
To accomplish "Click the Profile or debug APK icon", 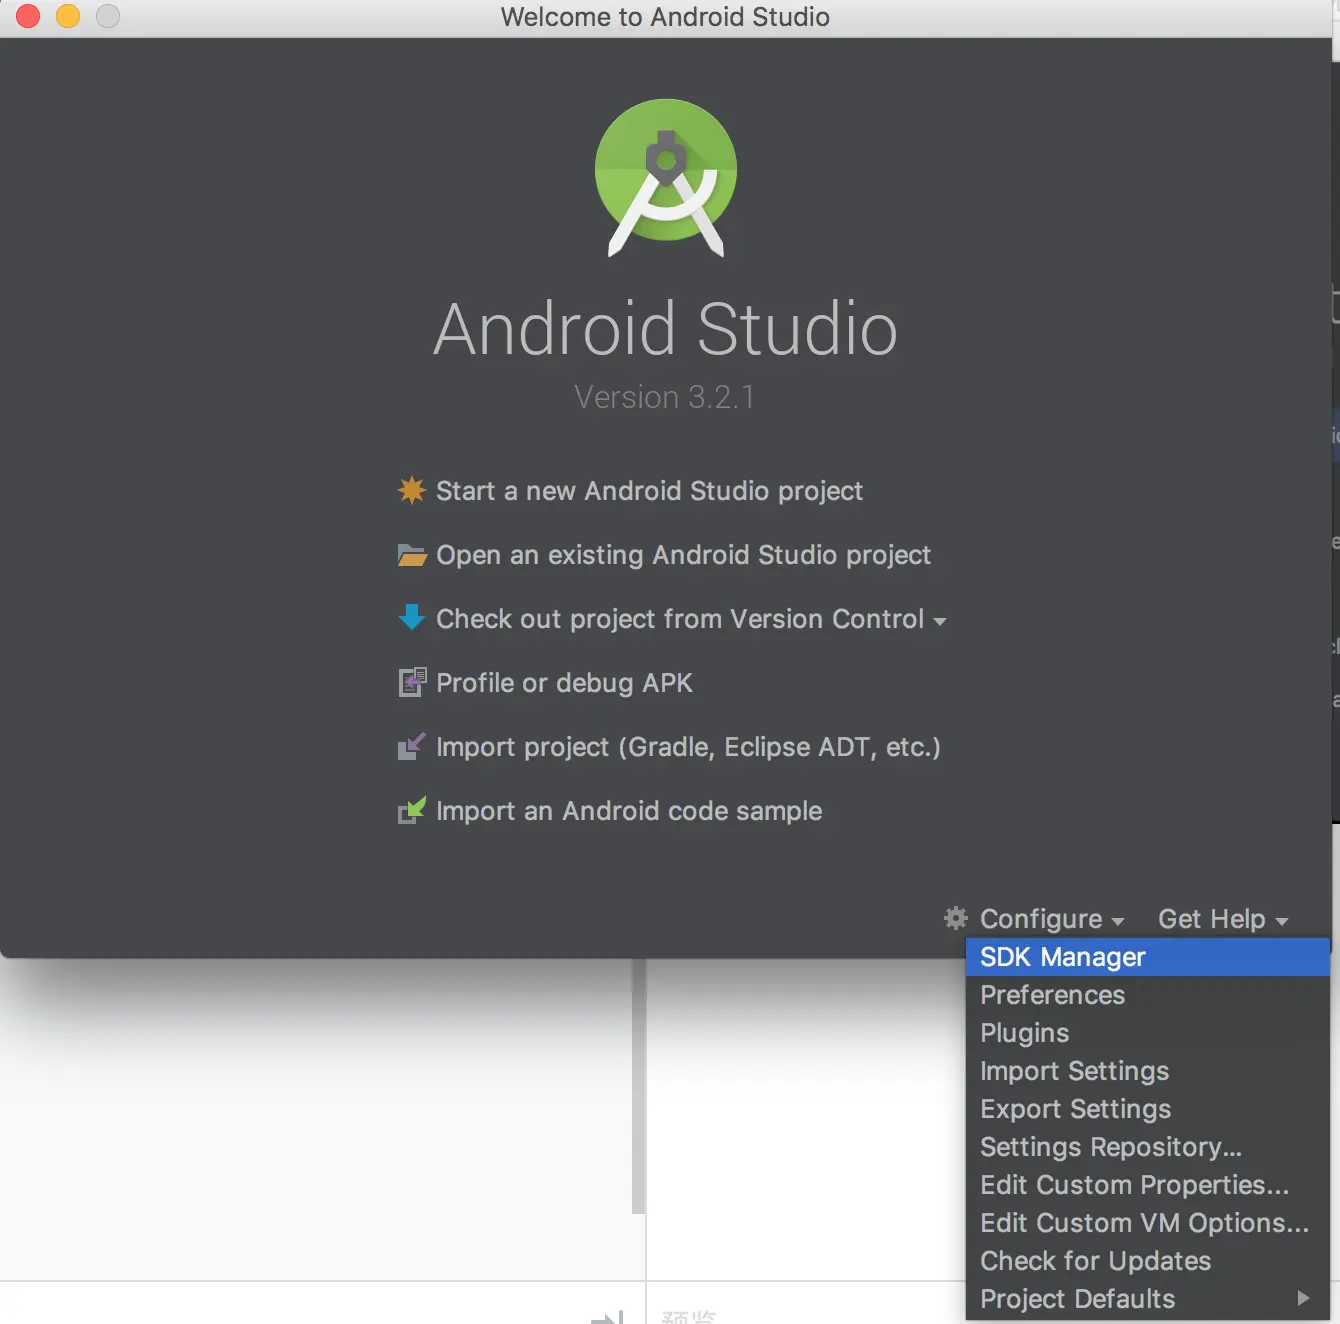I will click(412, 682).
